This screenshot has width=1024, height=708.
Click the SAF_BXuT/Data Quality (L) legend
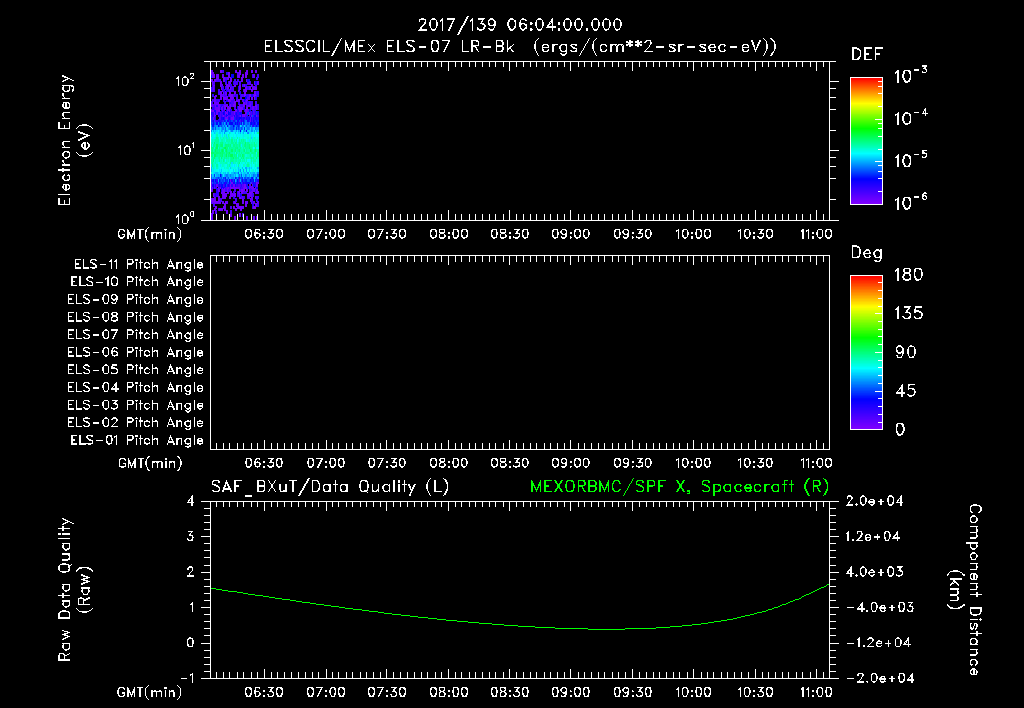pyautogui.click(x=330, y=487)
